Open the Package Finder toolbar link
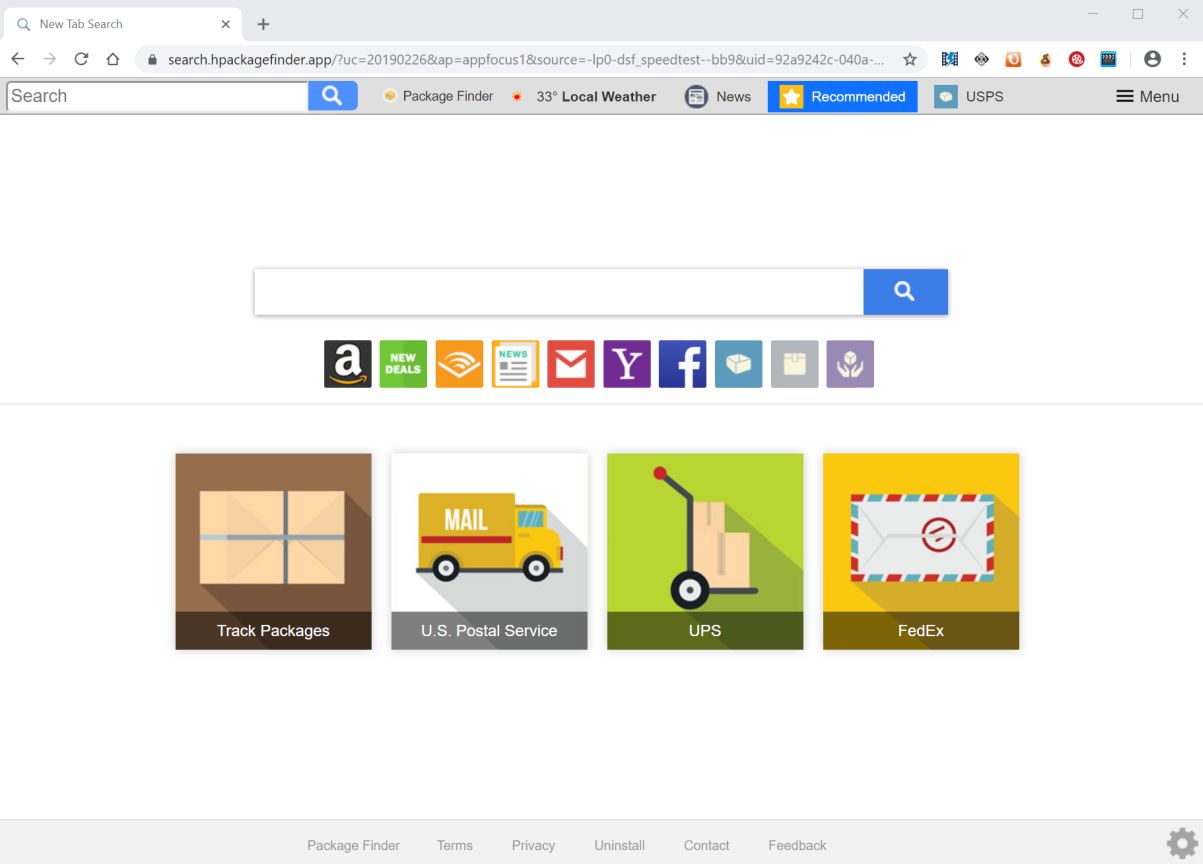1203x864 pixels. click(438, 96)
